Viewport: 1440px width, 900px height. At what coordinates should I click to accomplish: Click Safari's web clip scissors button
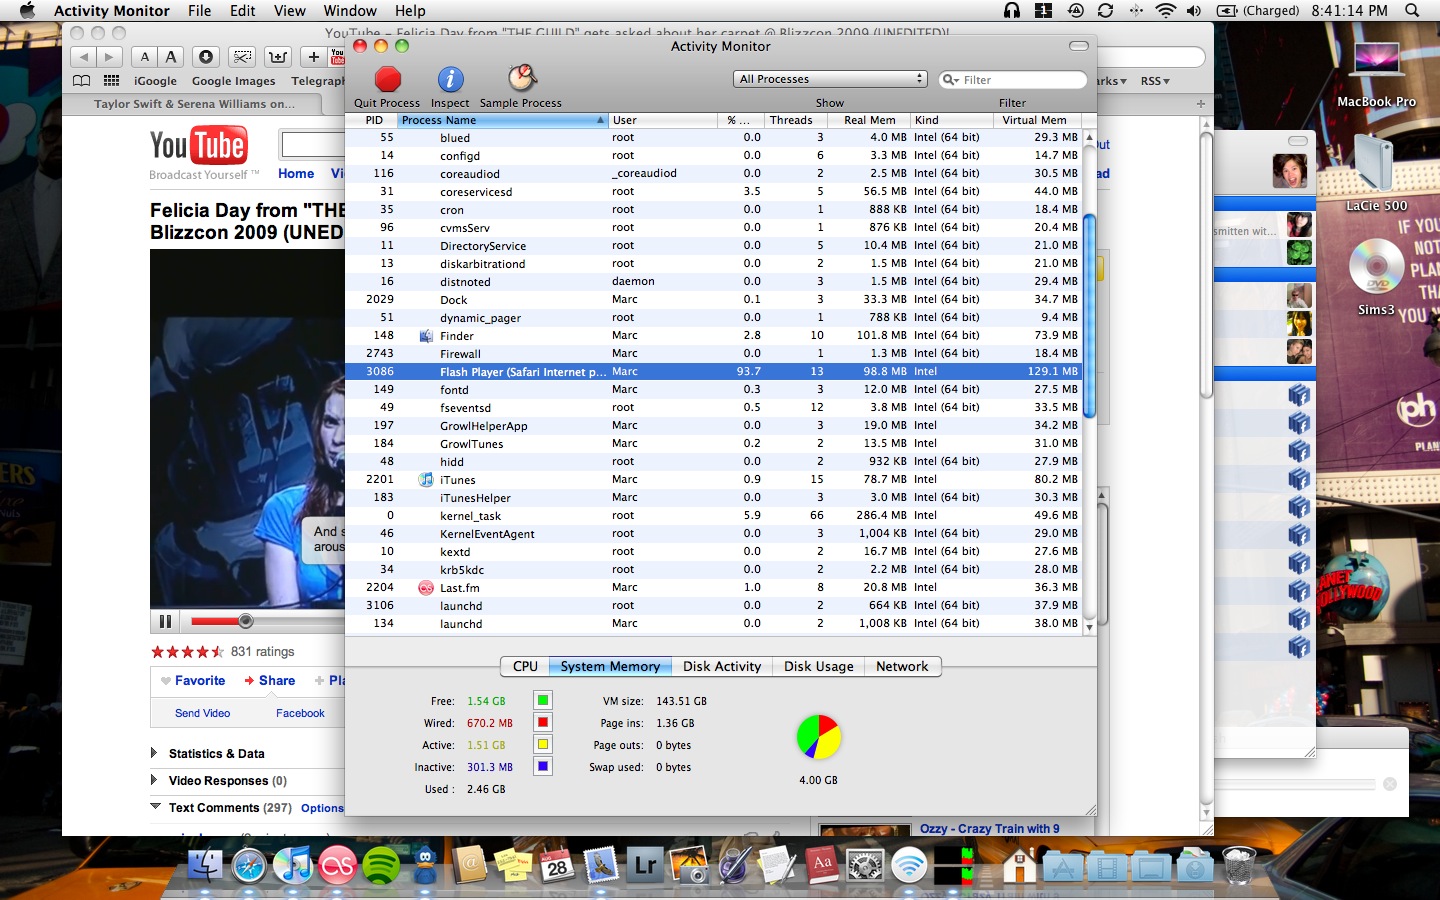pos(242,57)
